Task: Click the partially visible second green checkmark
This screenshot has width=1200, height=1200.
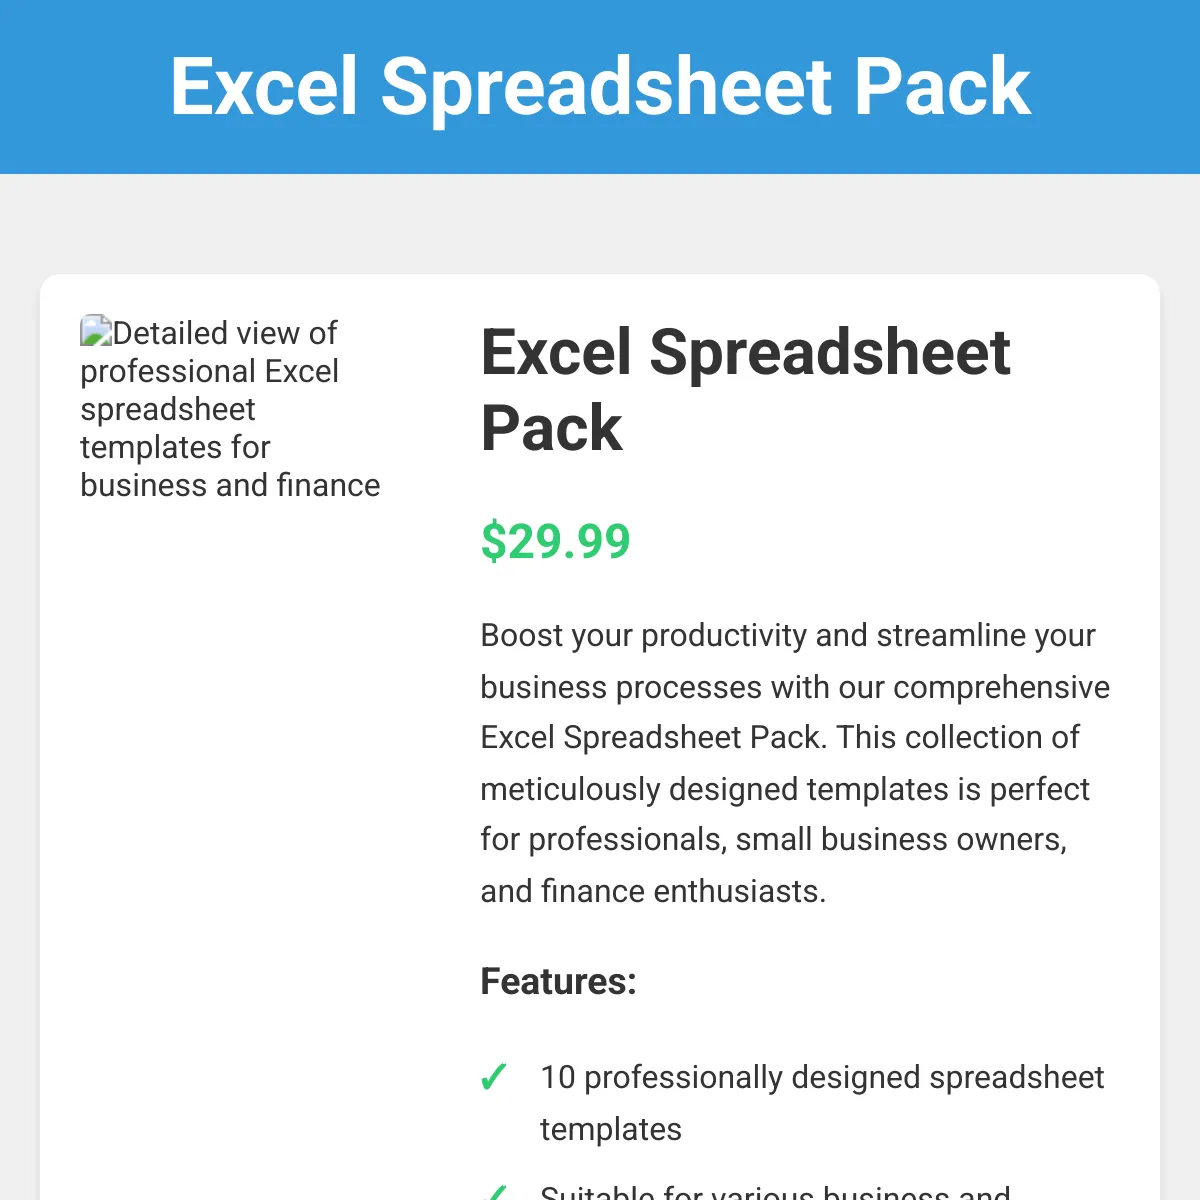Action: 493,1192
